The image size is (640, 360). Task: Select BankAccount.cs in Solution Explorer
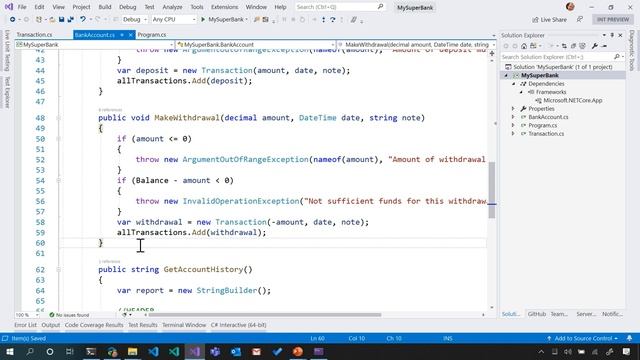tap(548, 117)
